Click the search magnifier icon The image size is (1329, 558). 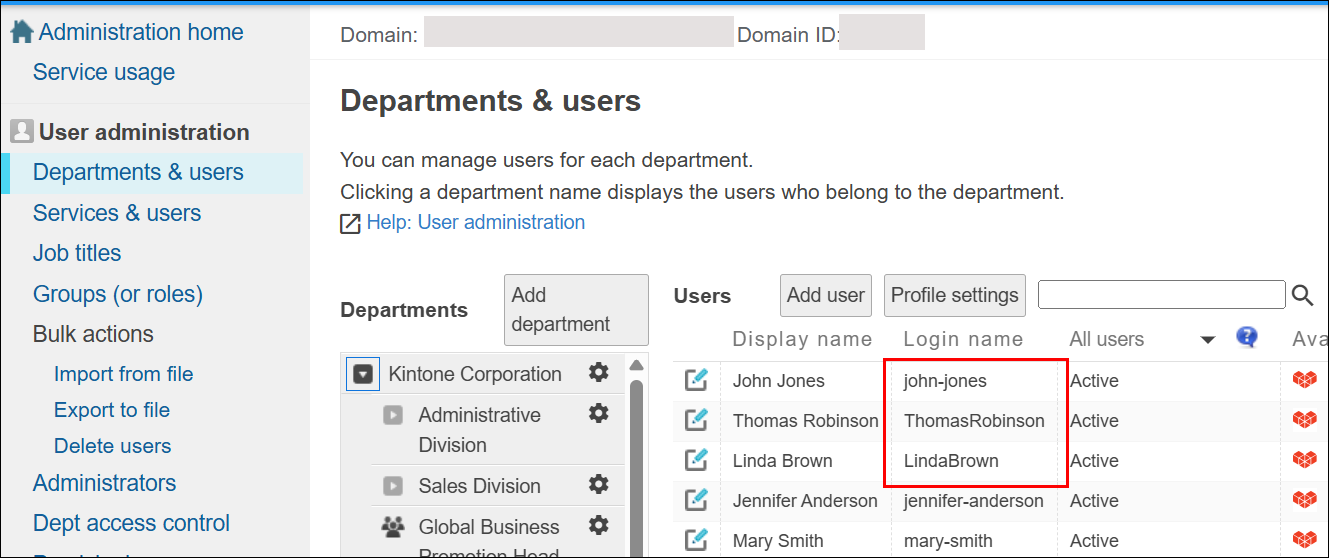click(1302, 295)
